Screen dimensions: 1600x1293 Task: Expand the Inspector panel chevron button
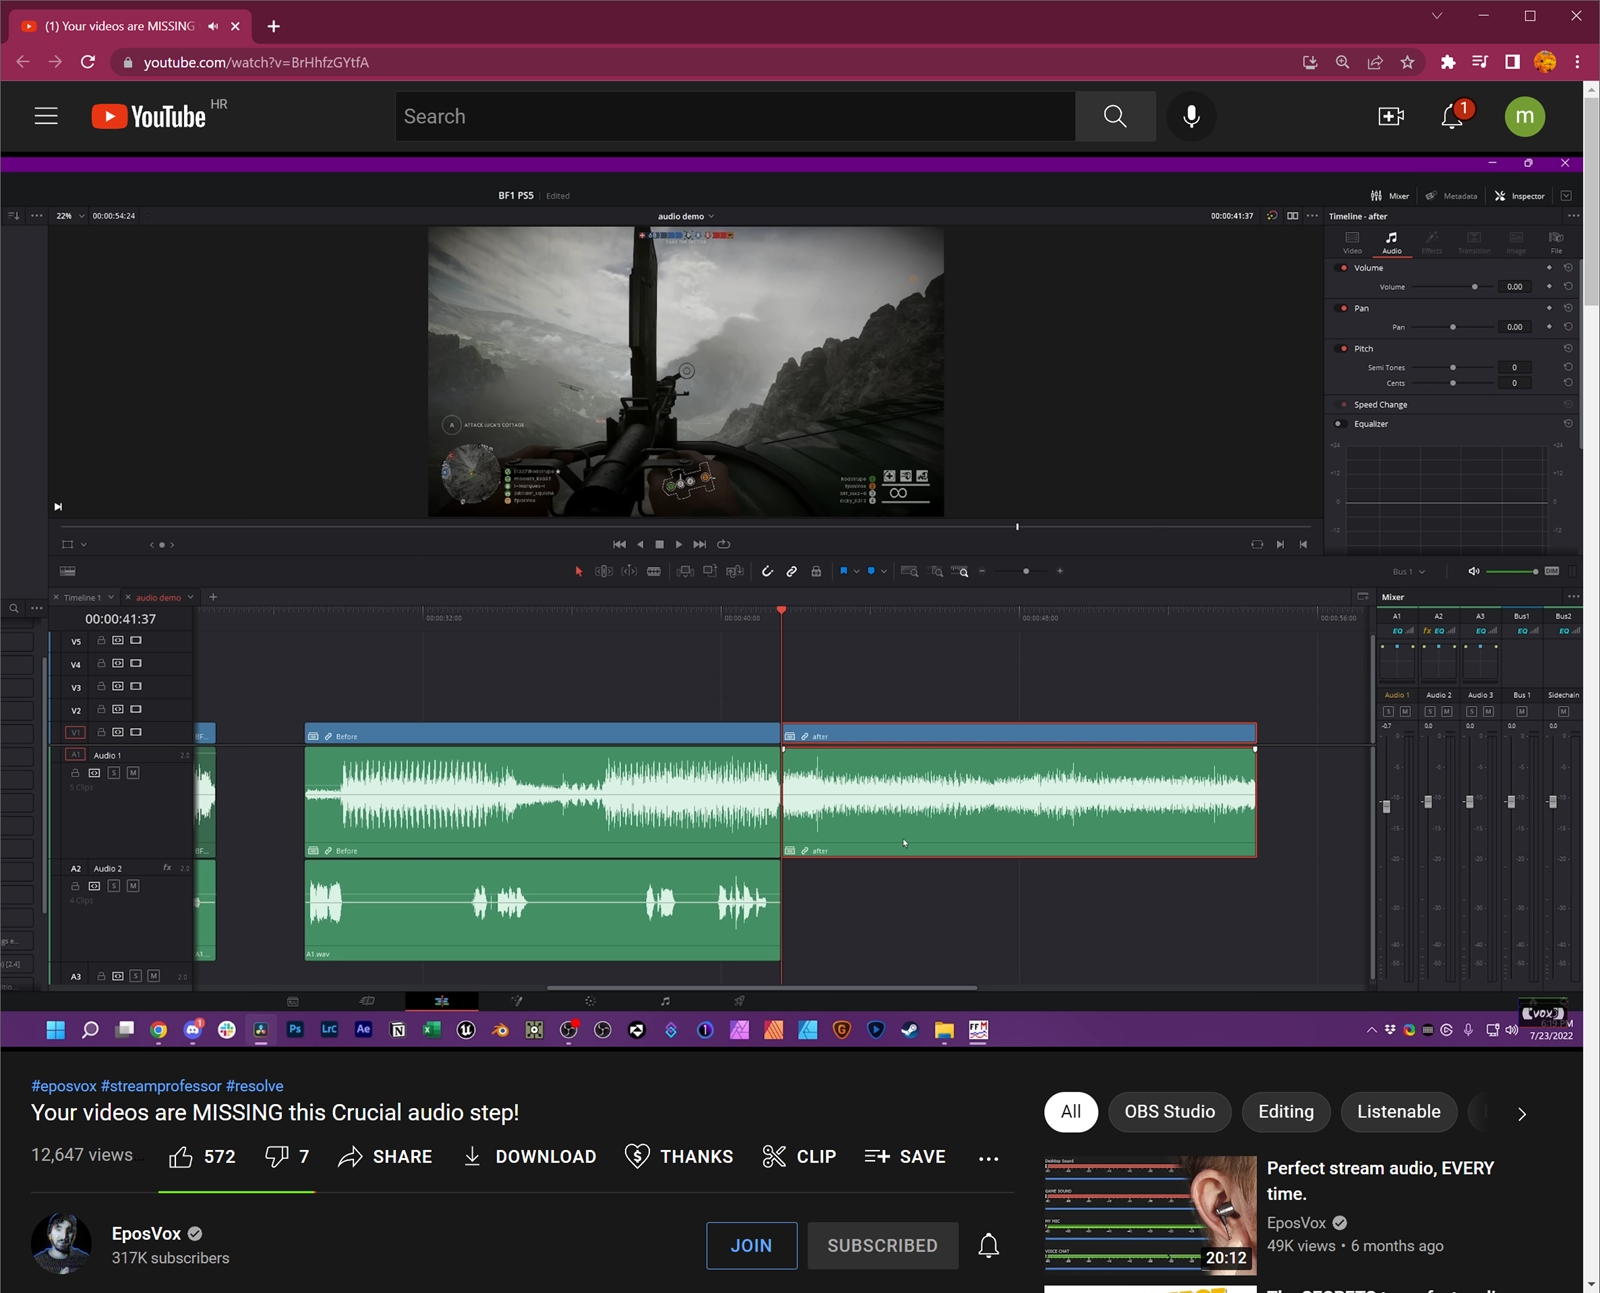point(1566,196)
